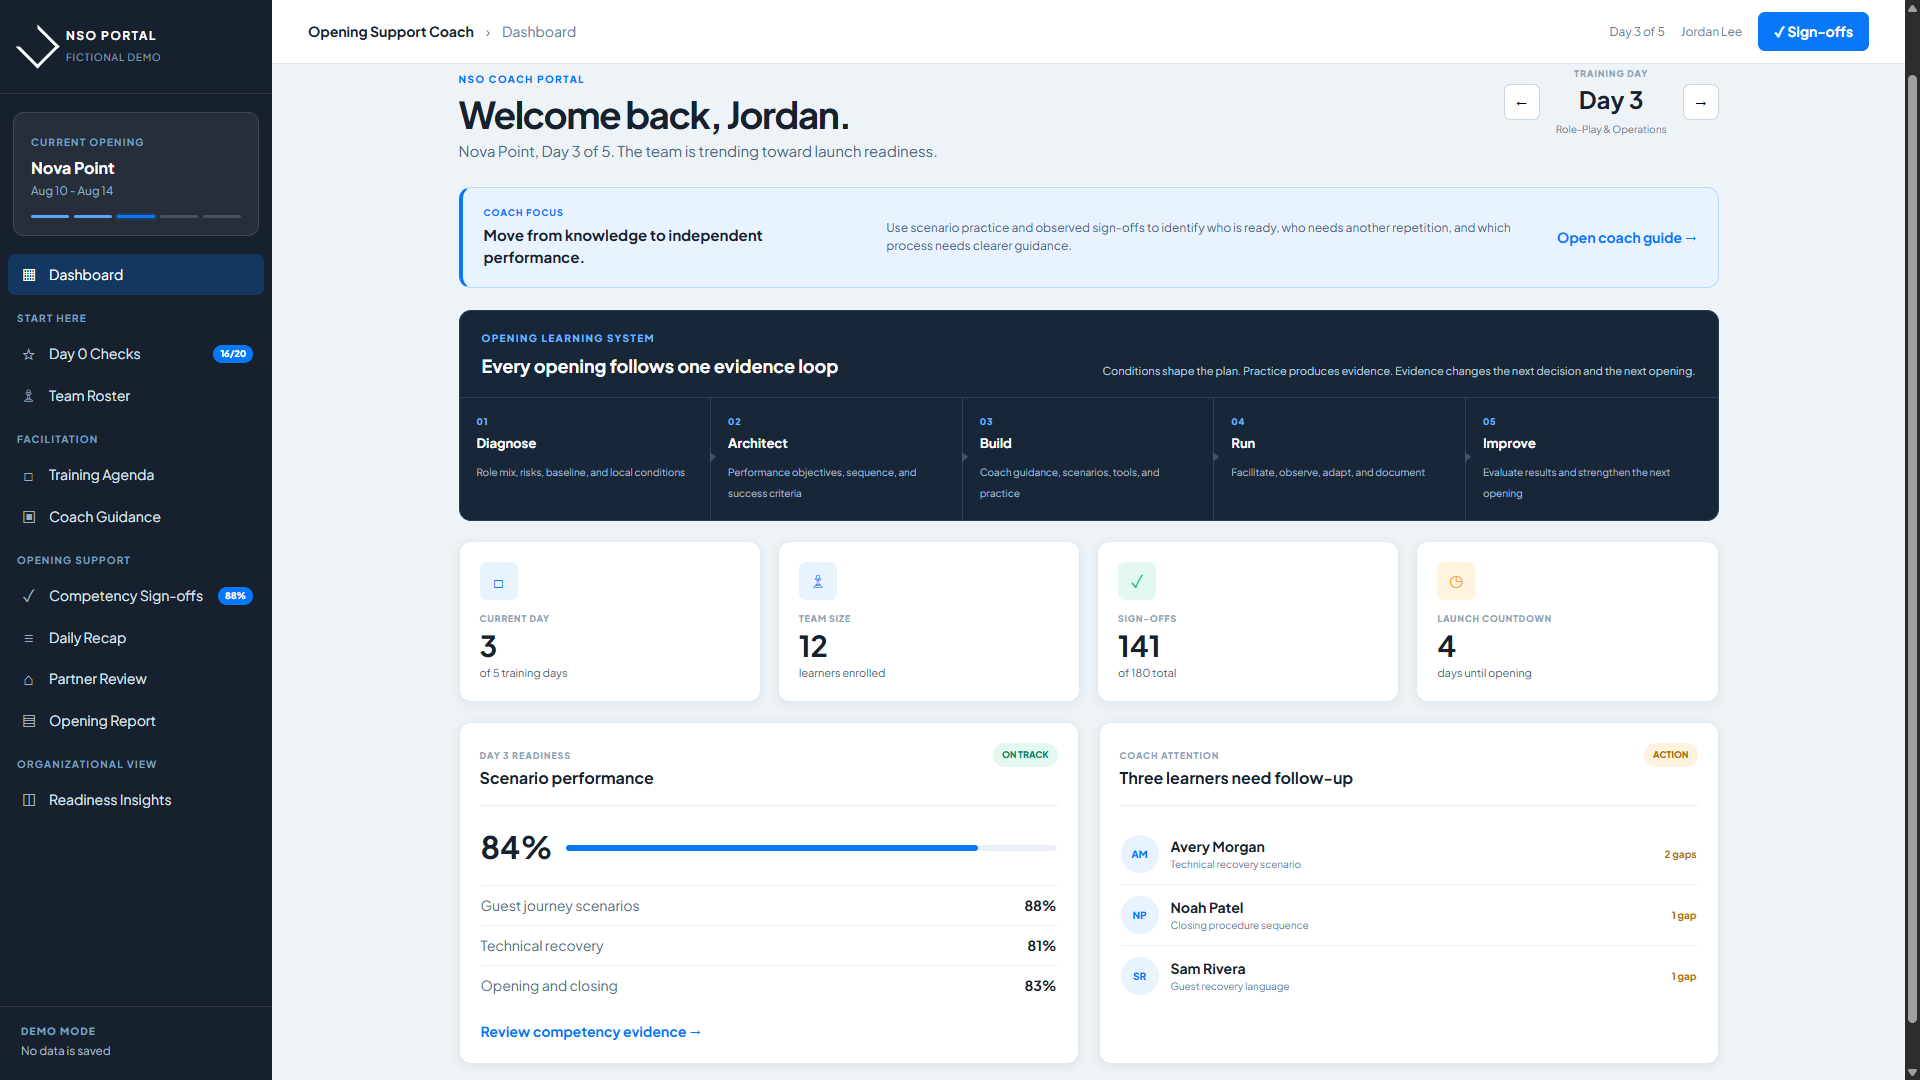Click the Day 3 of 5 header label
The height and width of the screenshot is (1080, 1920).
(1637, 32)
